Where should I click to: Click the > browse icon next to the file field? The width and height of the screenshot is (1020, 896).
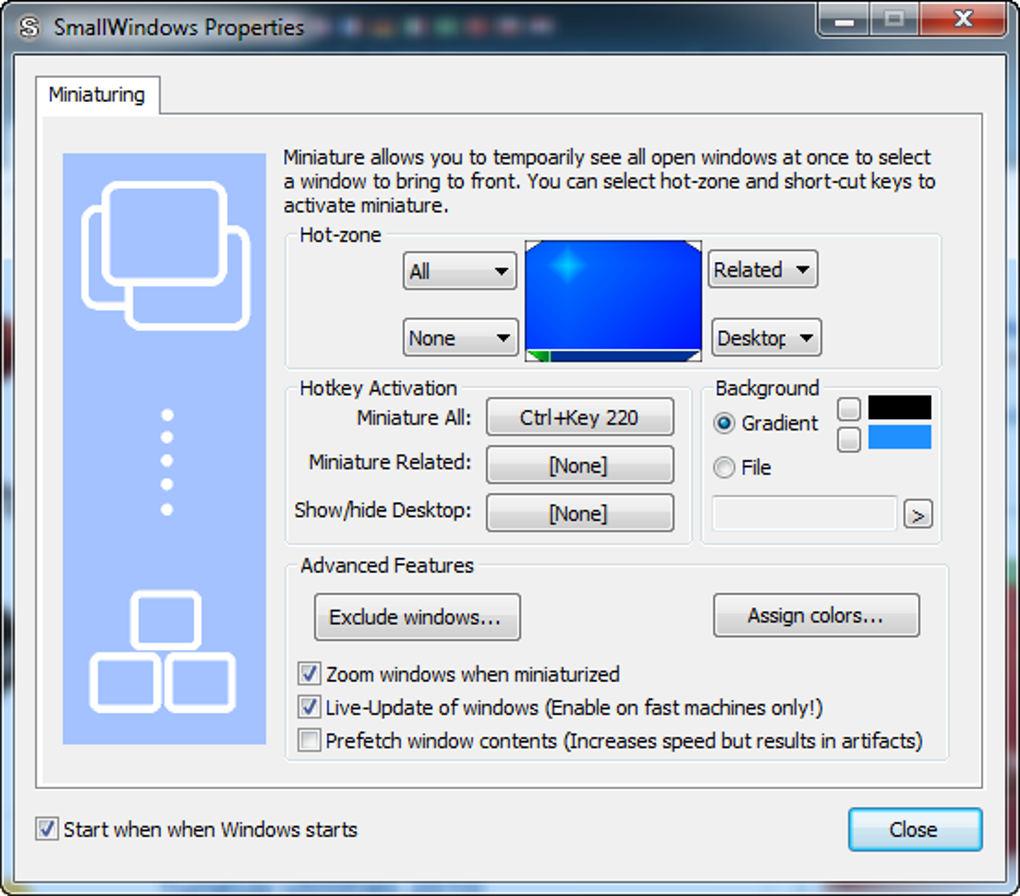[917, 513]
